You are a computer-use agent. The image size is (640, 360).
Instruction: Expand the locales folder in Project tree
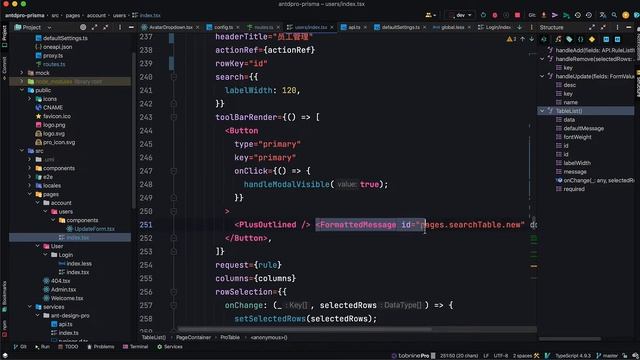tap(30, 185)
